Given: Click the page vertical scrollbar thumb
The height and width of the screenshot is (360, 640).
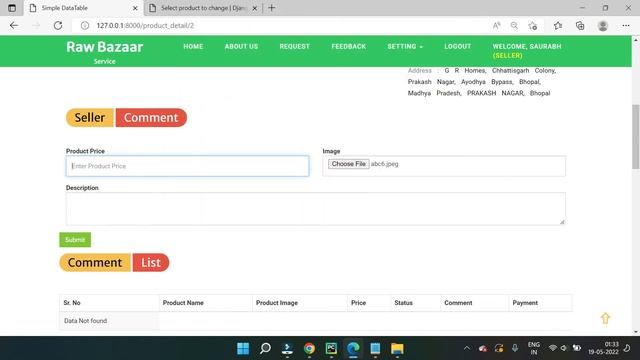Looking at the screenshot, I should coord(636,137).
